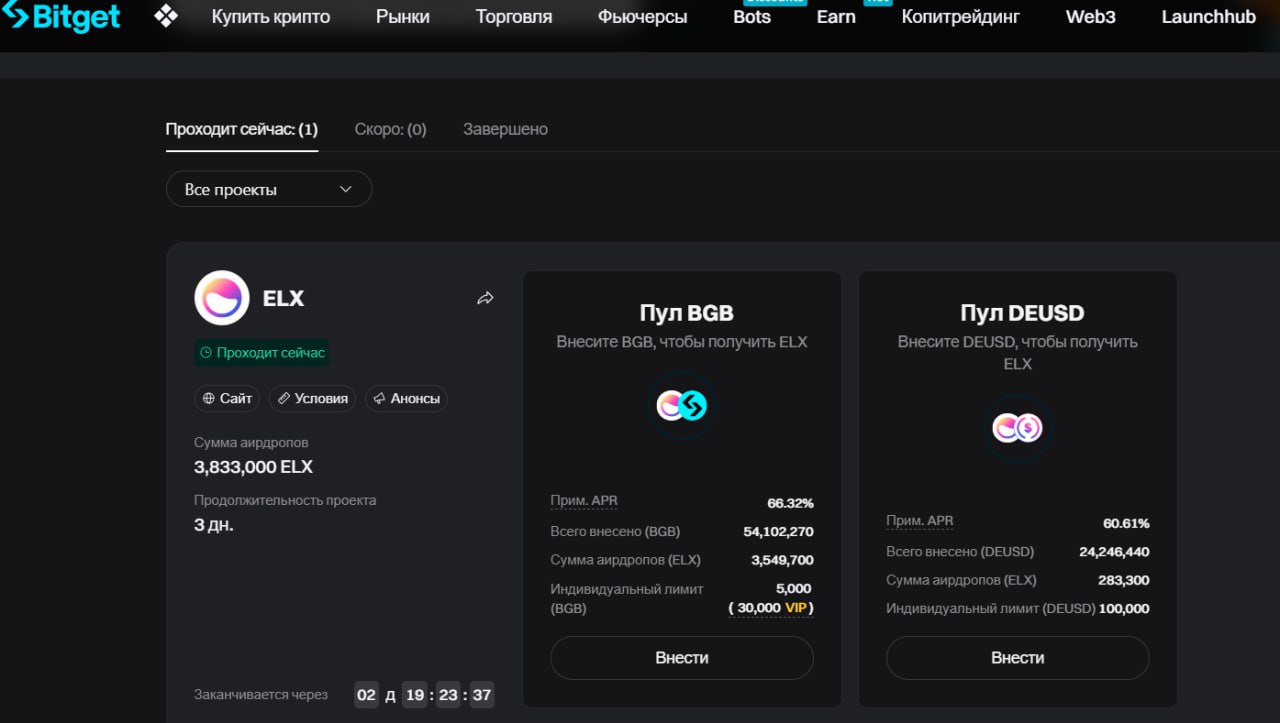This screenshot has height=723, width=1280.
Task: Open the Торговля menu
Action: pyautogui.click(x=514, y=17)
